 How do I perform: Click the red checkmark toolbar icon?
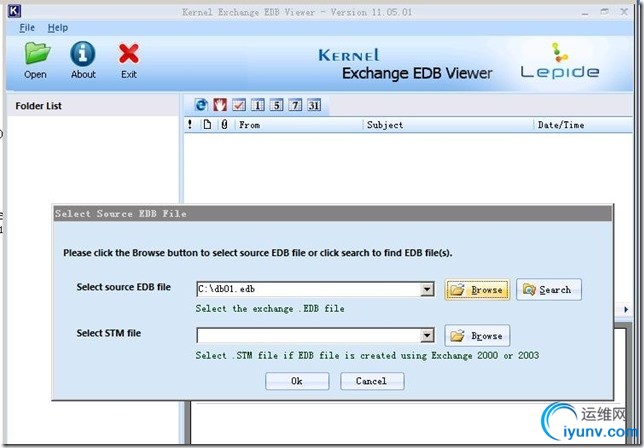coord(239,105)
